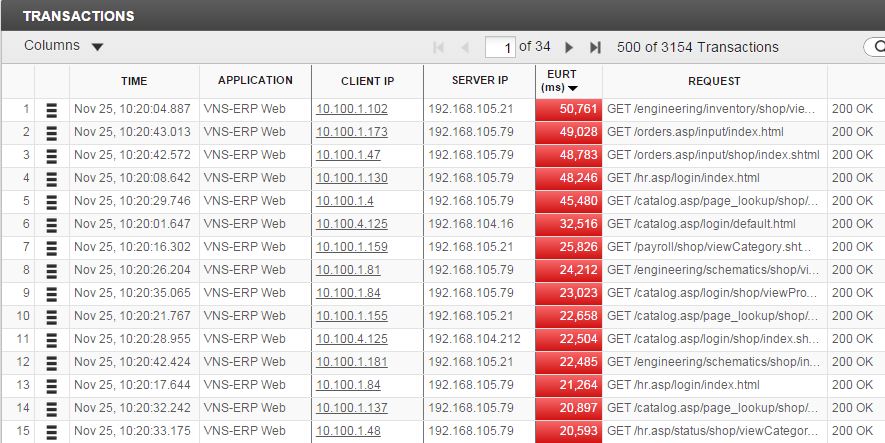Image resolution: width=885 pixels, height=443 pixels.
Task: Select the red EURT cell 50,761
Action: tap(568, 109)
